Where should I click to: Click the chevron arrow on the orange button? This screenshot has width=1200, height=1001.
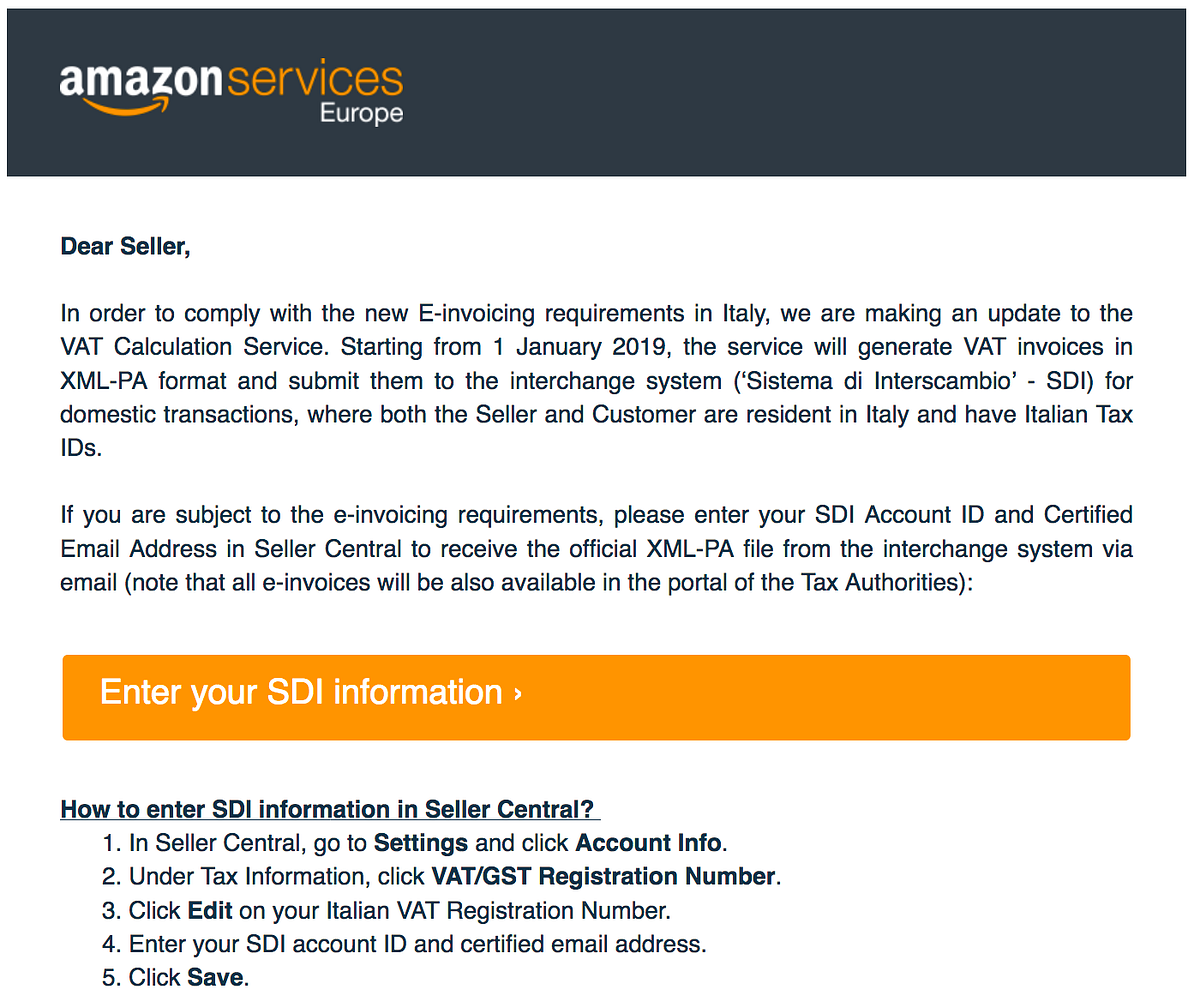(518, 693)
